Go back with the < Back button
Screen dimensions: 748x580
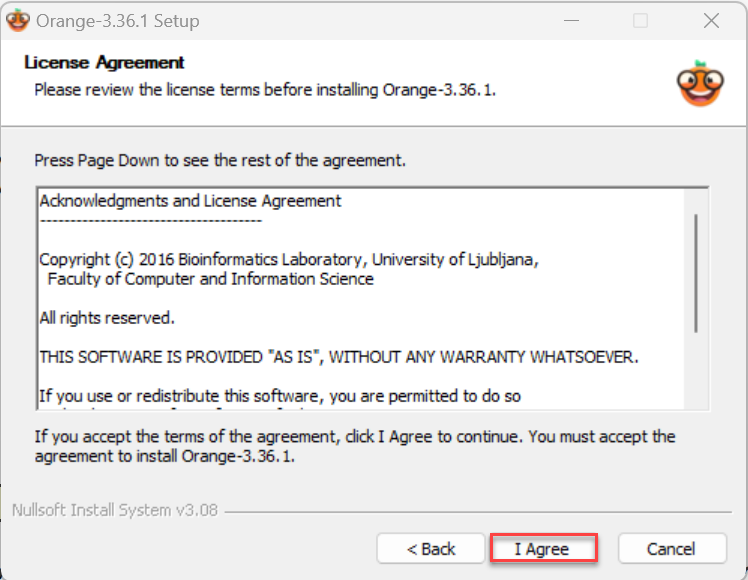tap(430, 549)
